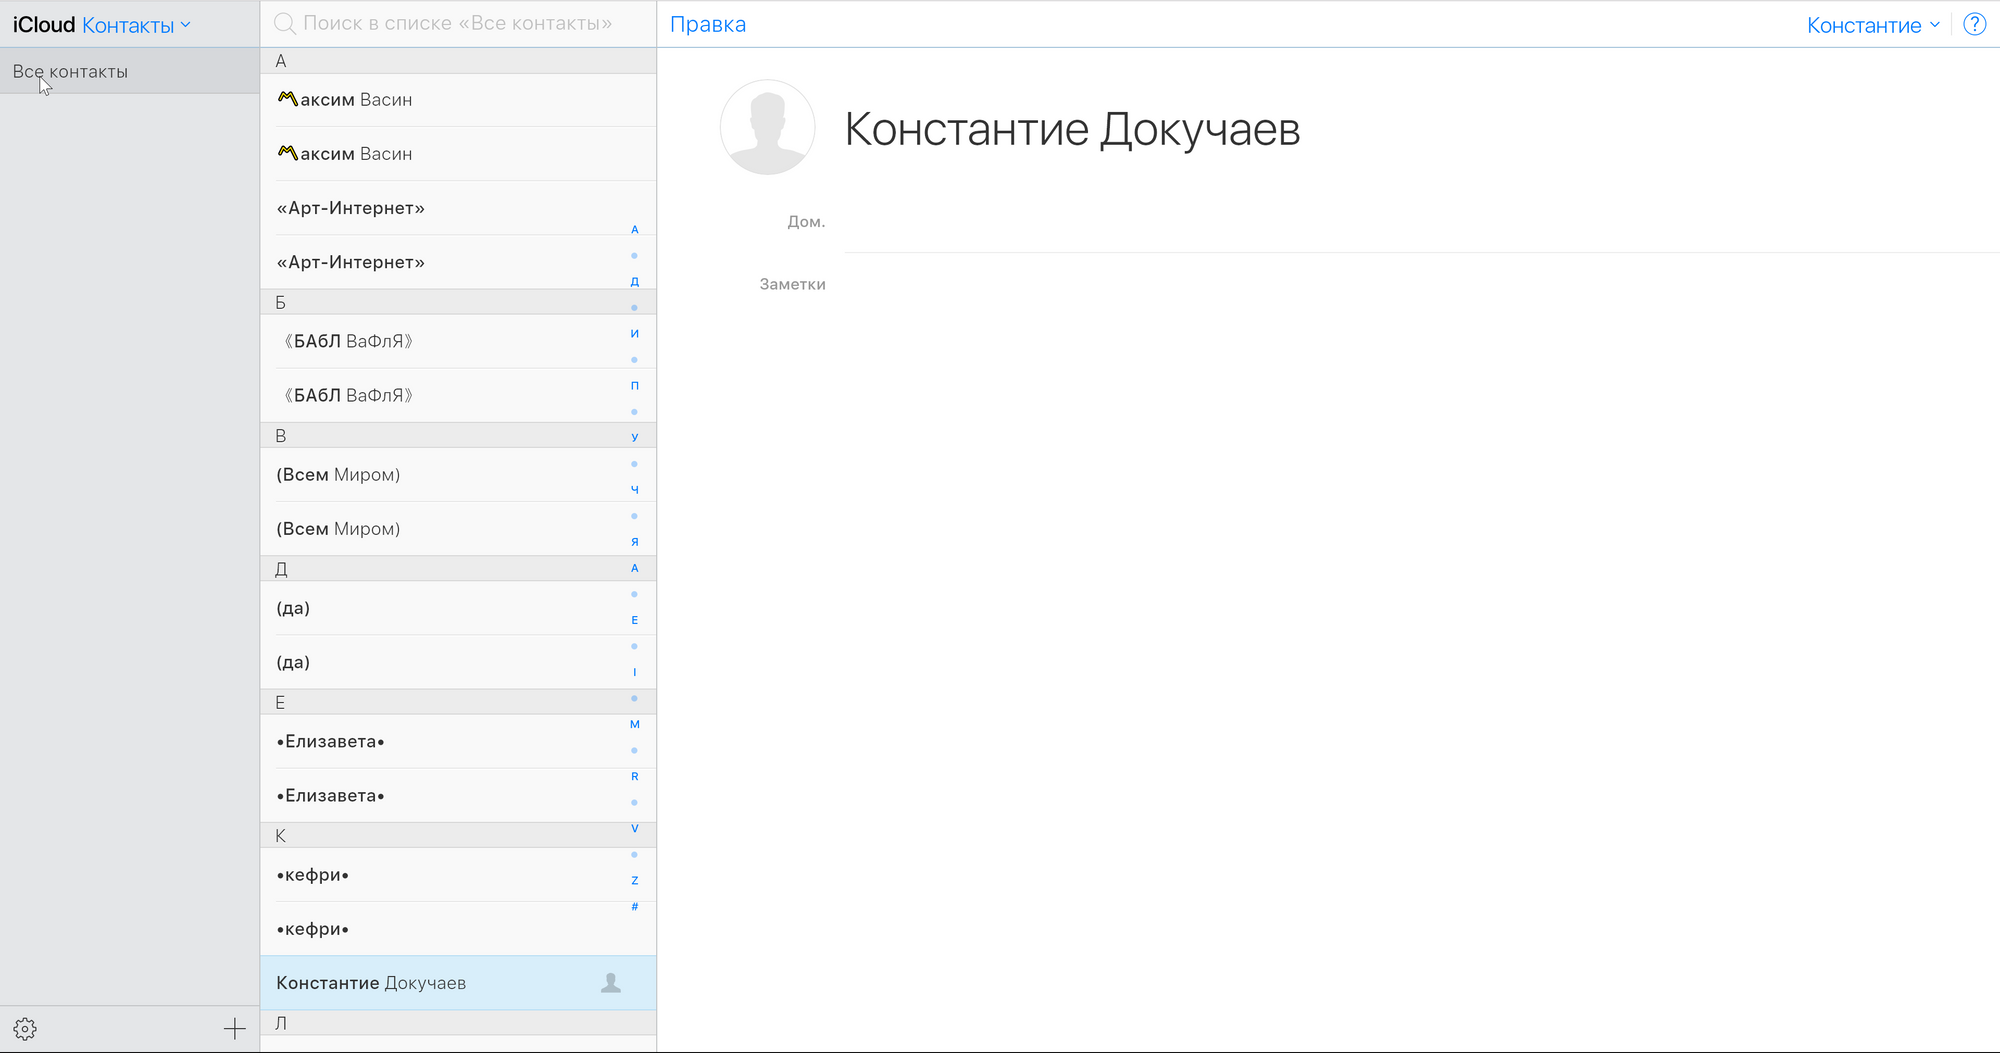Jump to Я in the alphabet index

point(634,542)
